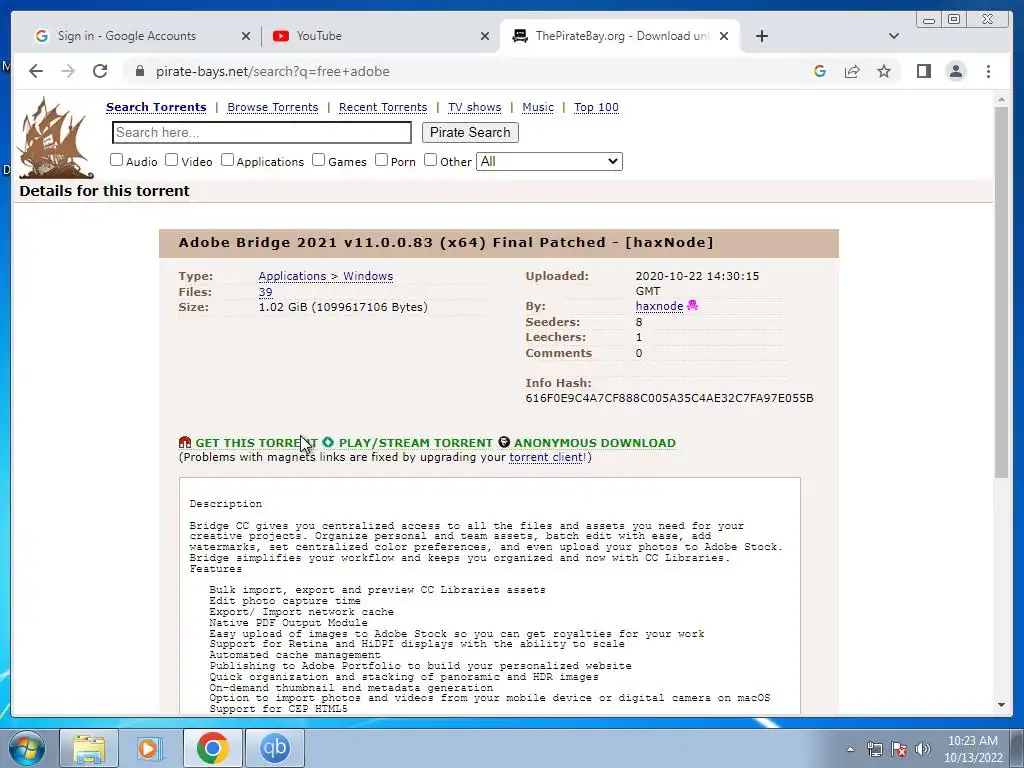Open a new browser tab
The width and height of the screenshot is (1024, 768).
[761, 36]
